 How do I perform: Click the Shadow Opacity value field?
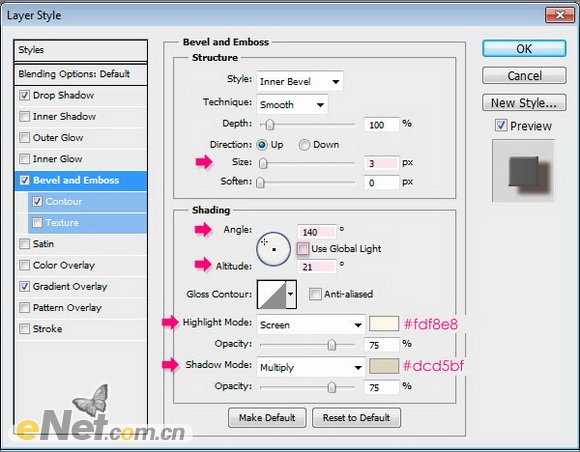[x=382, y=387]
